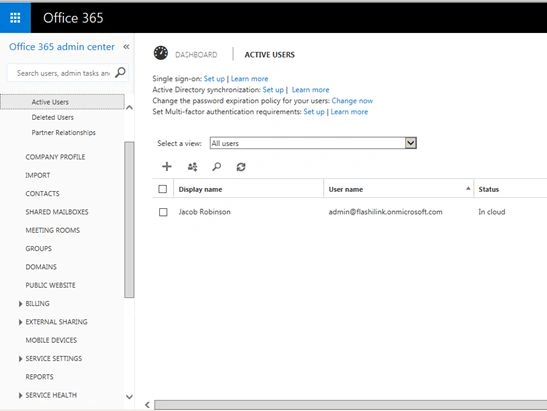Click Set up for Multi-factor authentication

(x=314, y=112)
